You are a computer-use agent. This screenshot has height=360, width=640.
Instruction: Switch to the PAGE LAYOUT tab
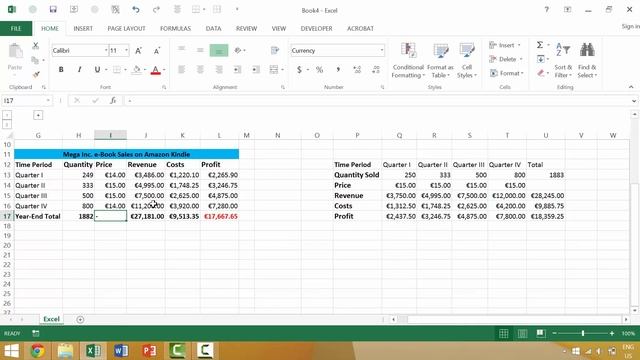tap(126, 29)
